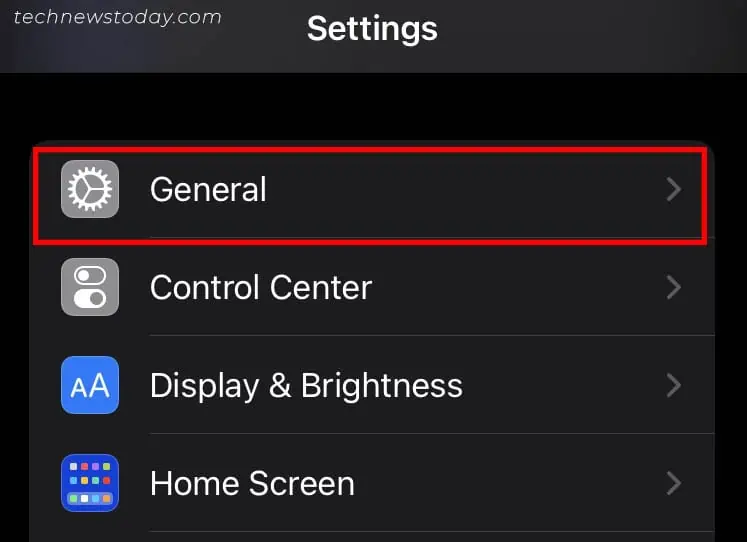This screenshot has height=542, width=747.
Task: Click the Settings page title
Action: (x=372, y=28)
